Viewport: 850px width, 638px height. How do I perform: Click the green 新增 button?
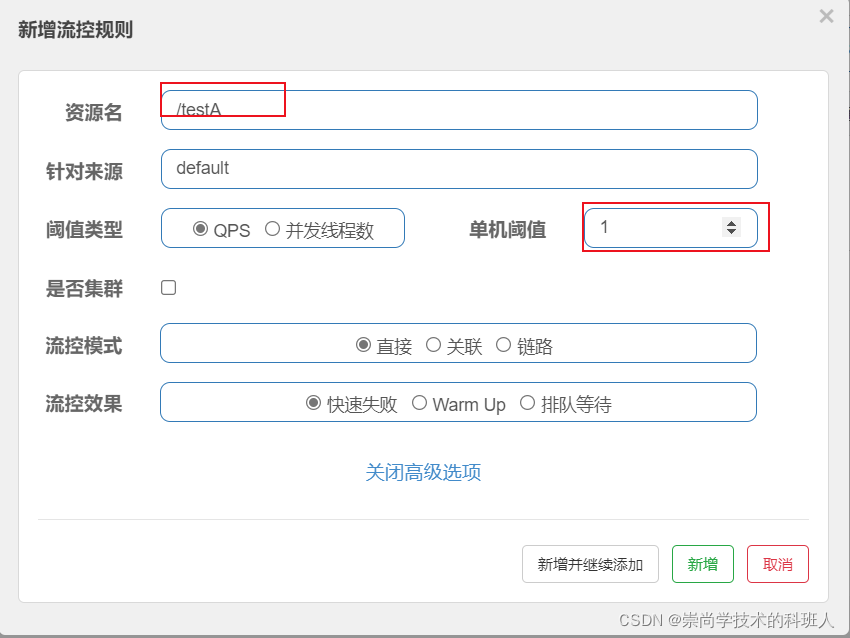pyautogui.click(x=703, y=564)
